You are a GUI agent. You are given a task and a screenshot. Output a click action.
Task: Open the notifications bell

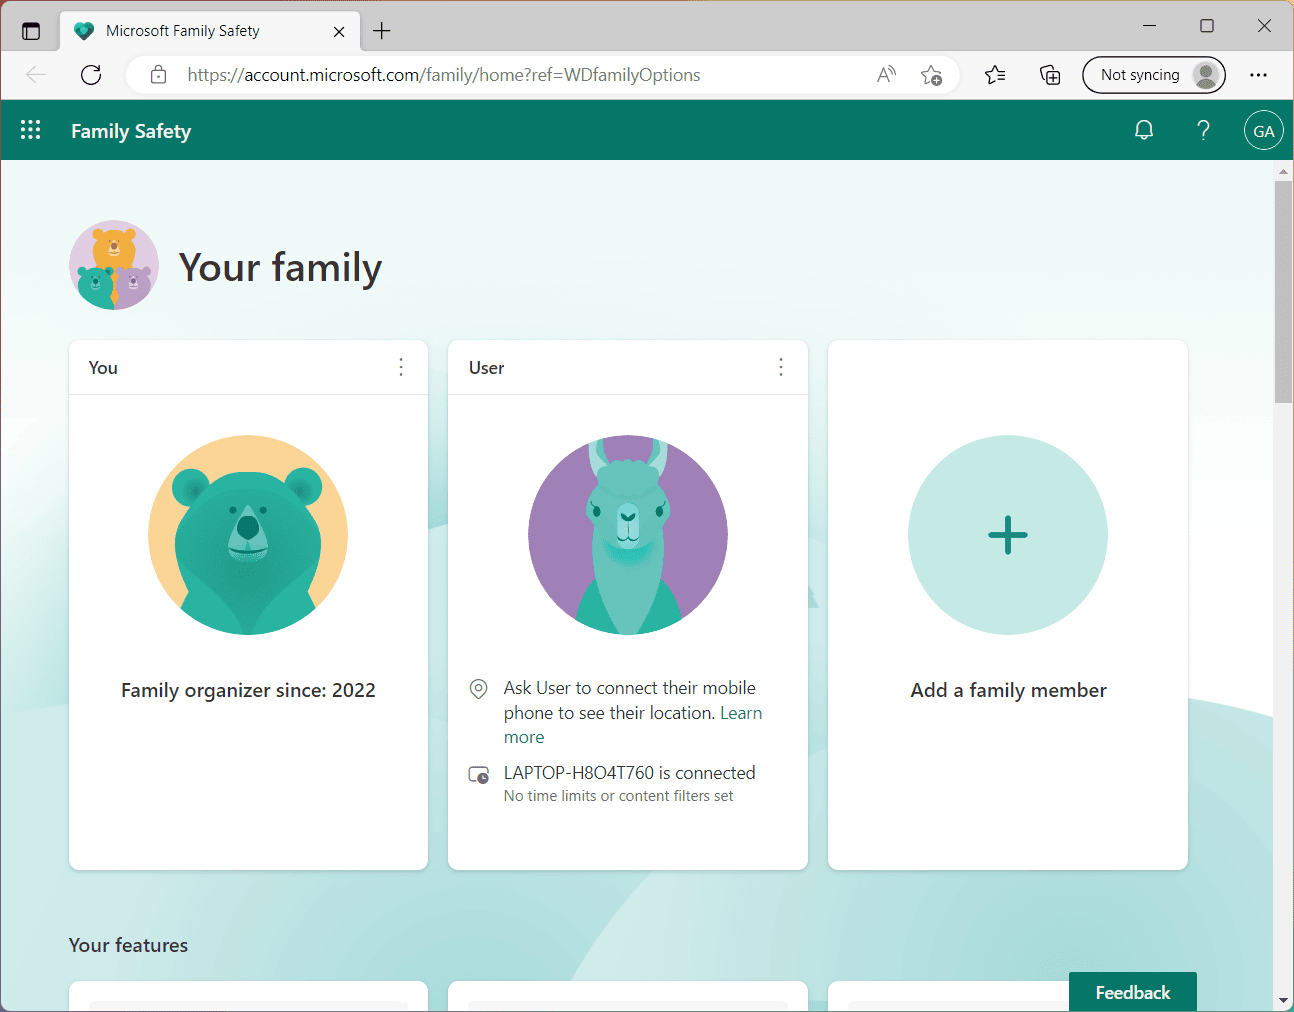point(1144,130)
